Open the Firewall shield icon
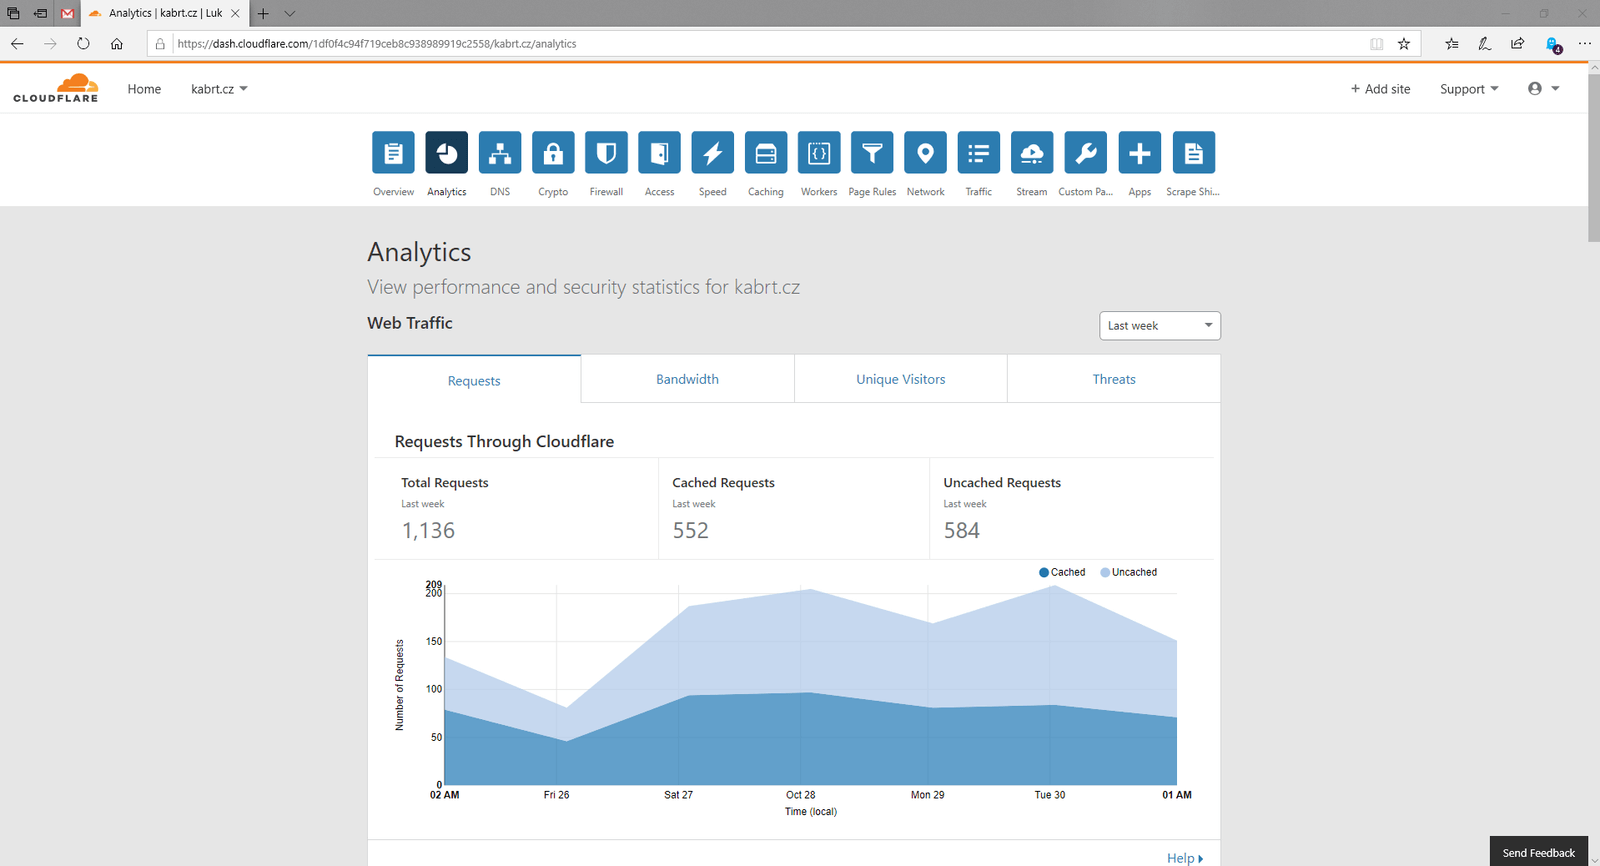This screenshot has height=866, width=1600. (606, 153)
